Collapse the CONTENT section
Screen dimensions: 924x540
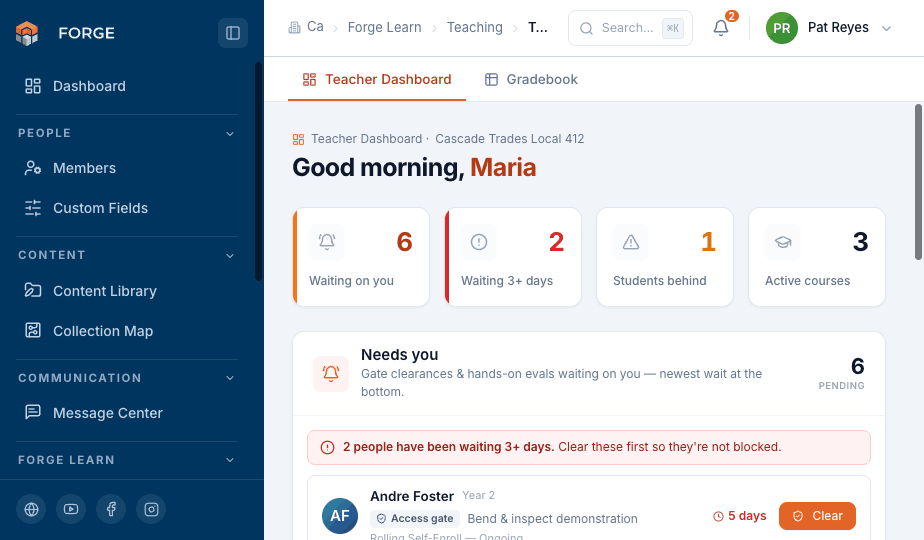(x=230, y=256)
